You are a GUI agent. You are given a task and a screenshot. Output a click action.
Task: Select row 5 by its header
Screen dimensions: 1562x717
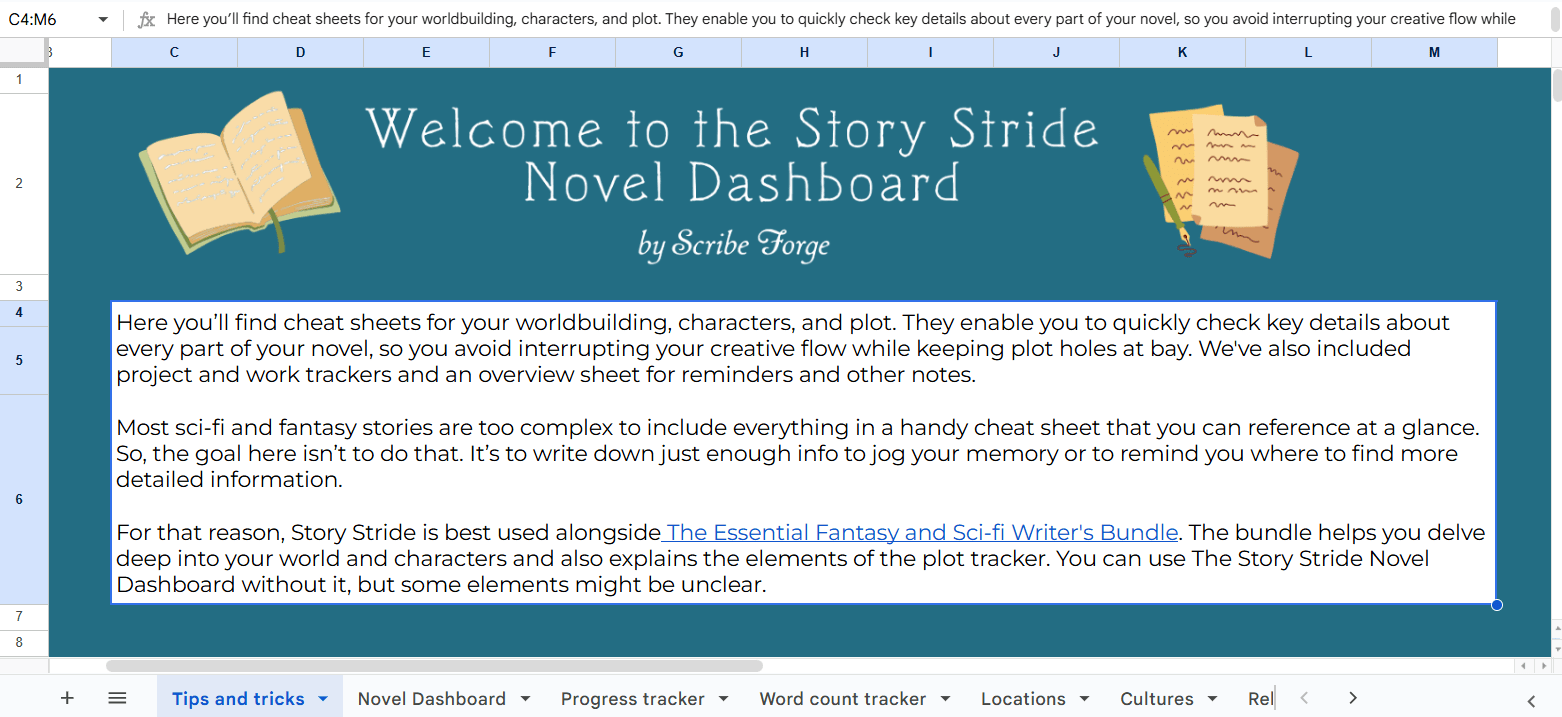18,359
